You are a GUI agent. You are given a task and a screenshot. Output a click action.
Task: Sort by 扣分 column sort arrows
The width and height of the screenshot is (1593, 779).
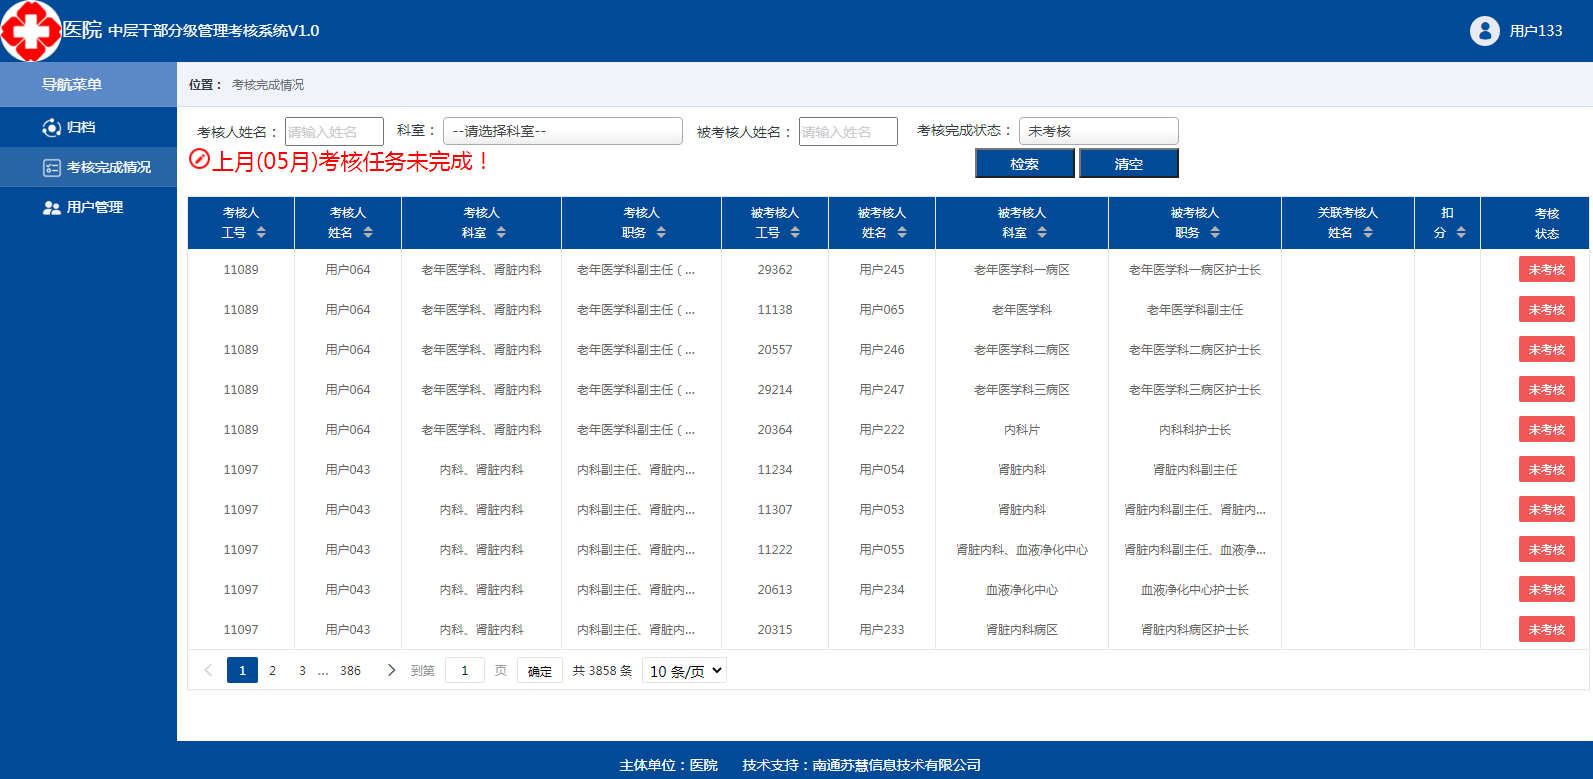tap(1461, 233)
